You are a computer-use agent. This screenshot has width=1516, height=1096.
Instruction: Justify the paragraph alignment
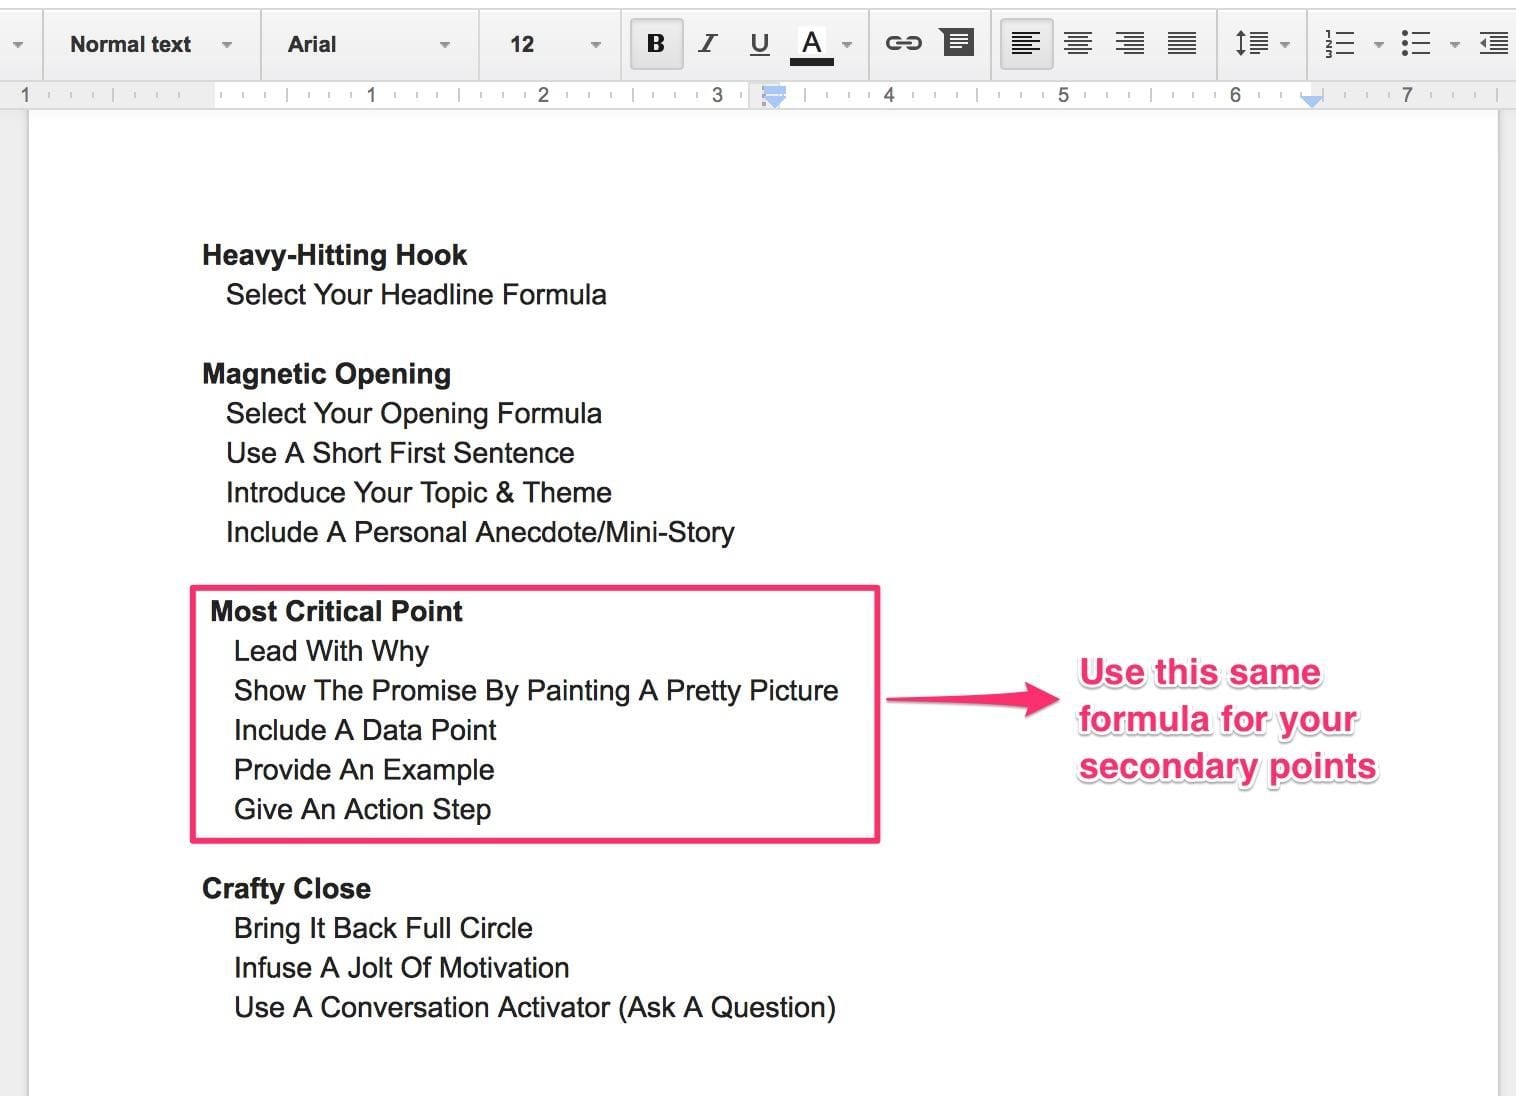pos(1182,43)
